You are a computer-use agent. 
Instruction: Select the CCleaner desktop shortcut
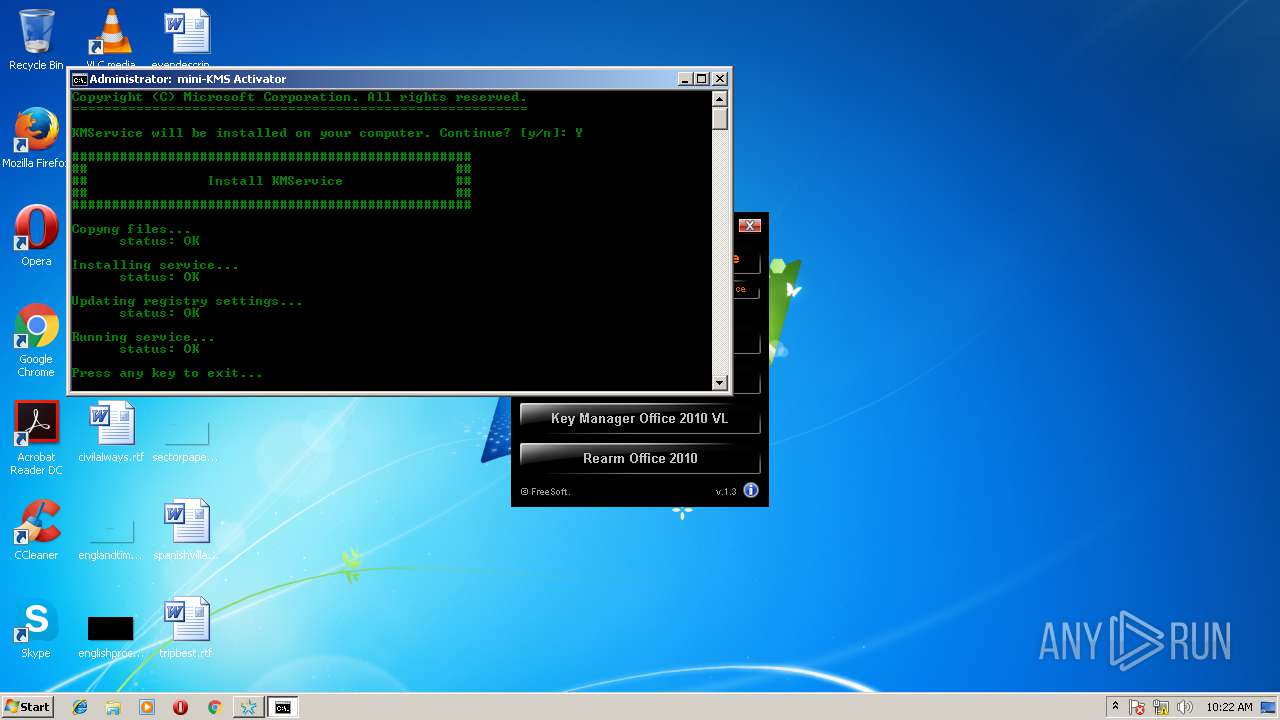pos(36,530)
